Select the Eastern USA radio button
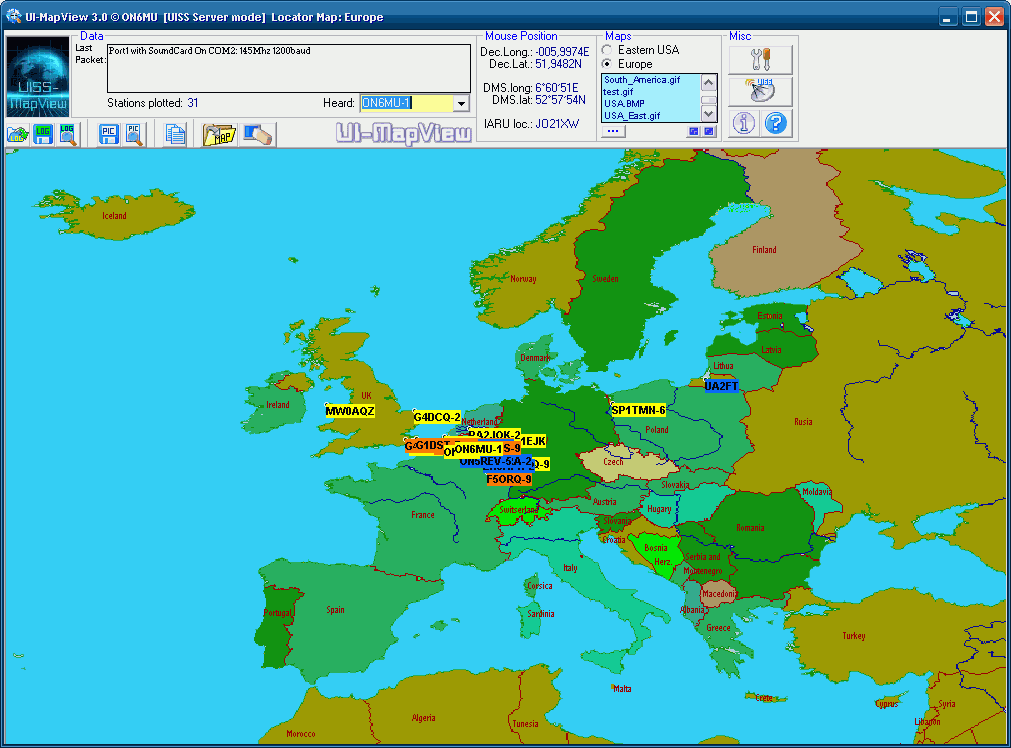The image size is (1011, 748). click(x=607, y=50)
